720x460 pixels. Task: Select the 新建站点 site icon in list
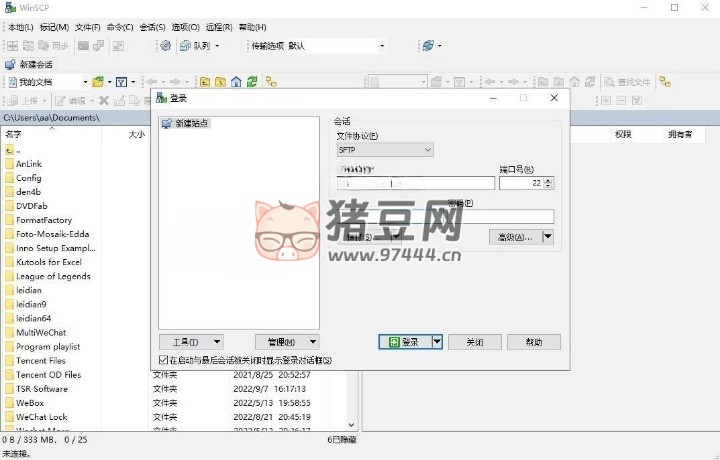coord(166,123)
